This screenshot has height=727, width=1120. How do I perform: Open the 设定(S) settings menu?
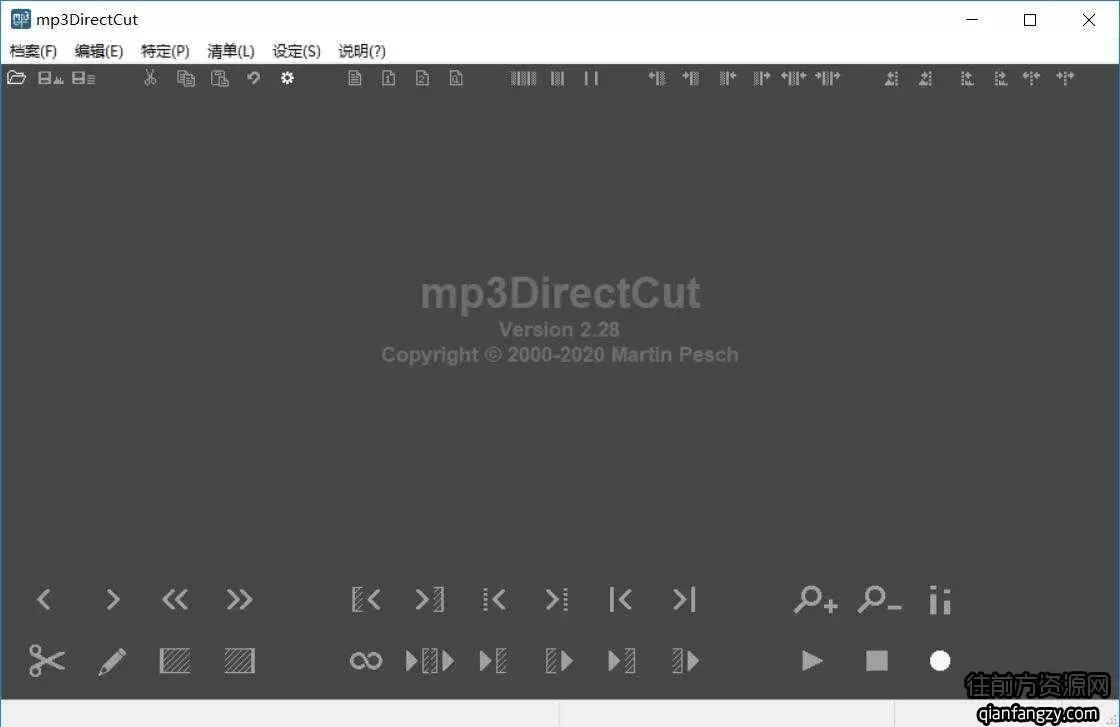(296, 51)
